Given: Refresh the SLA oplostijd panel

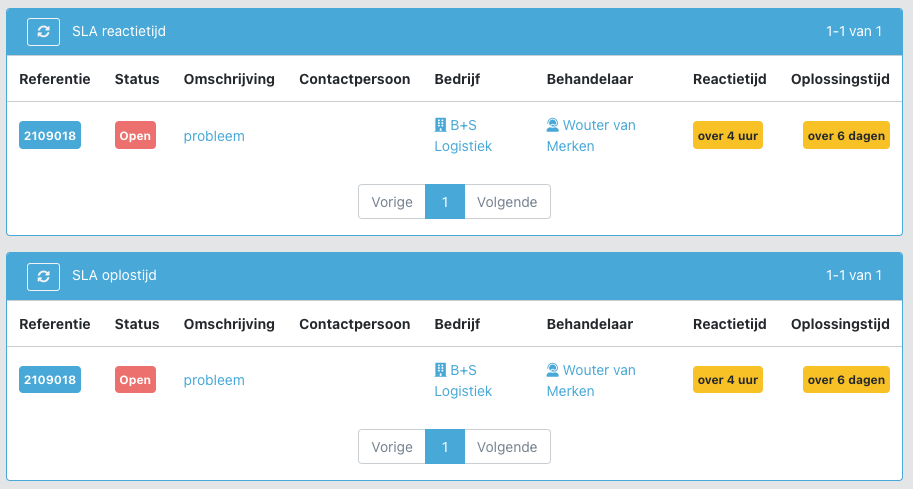Looking at the screenshot, I should [43, 277].
